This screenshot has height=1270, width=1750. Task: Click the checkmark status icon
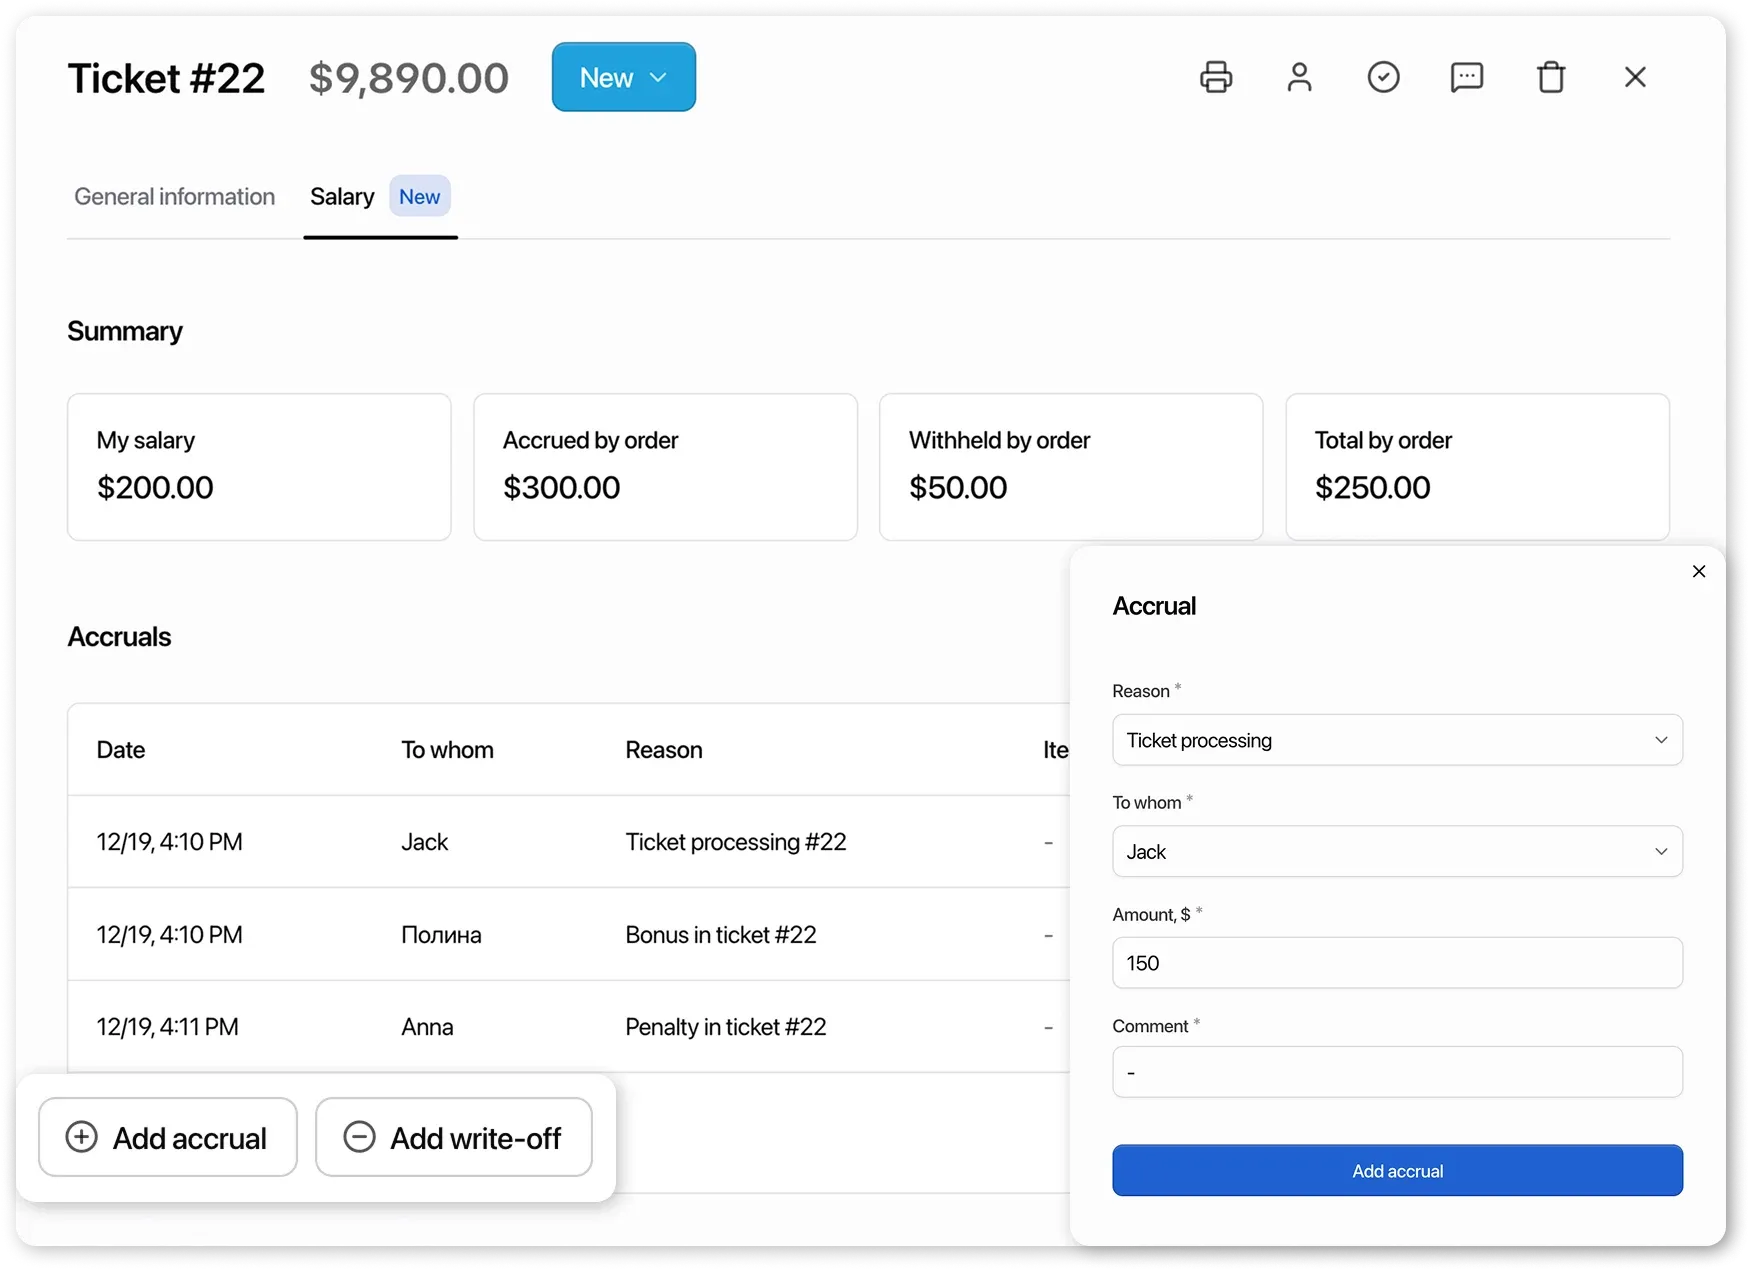1384,77
